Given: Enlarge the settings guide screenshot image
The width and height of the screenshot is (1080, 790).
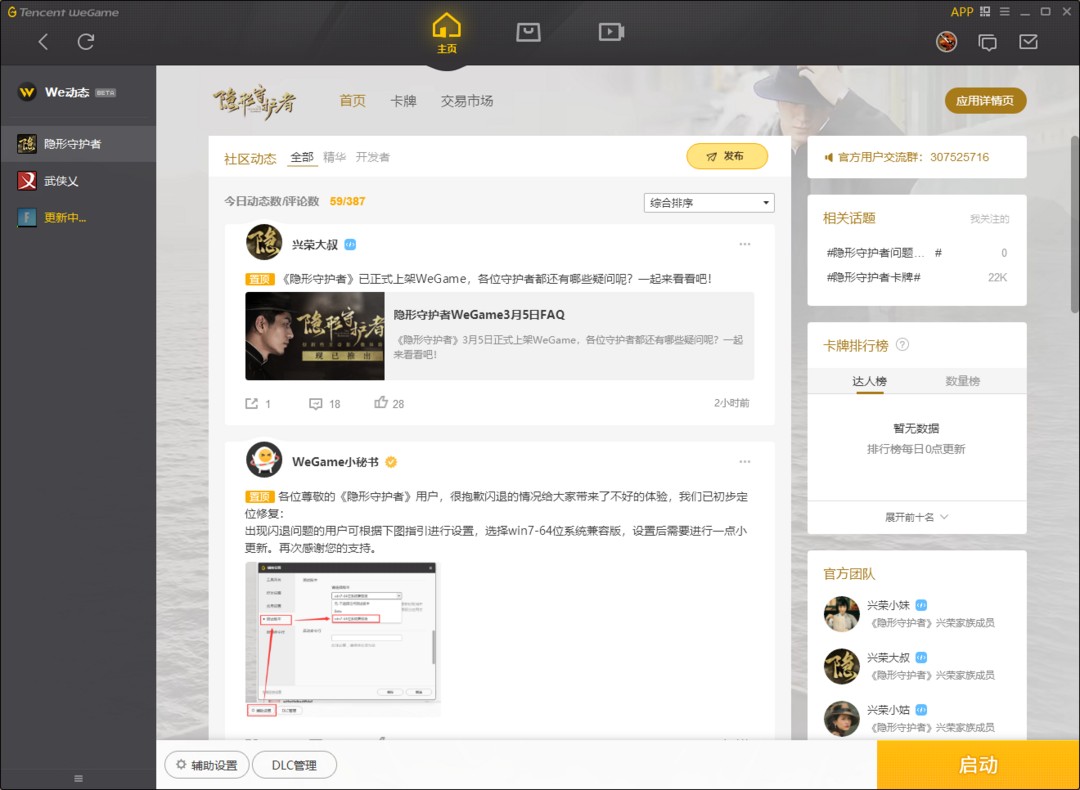Looking at the screenshot, I should click(x=342, y=640).
